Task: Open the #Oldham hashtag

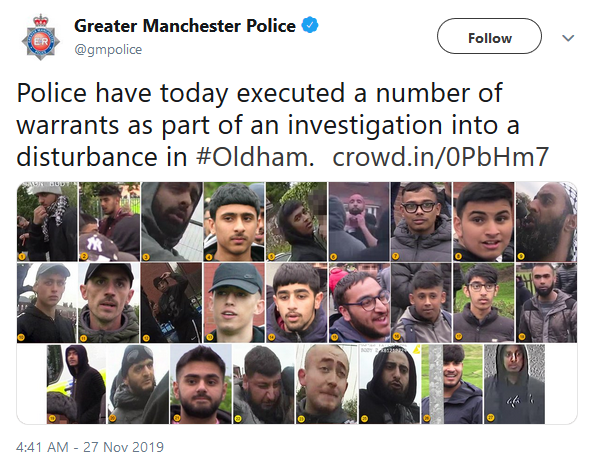Action: (255, 157)
